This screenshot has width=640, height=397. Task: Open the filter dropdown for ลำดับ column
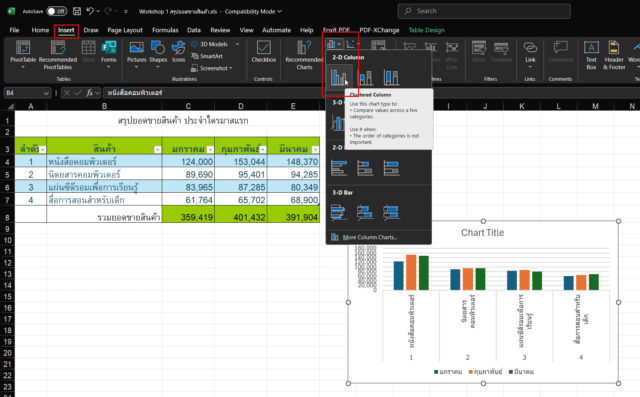coord(42,150)
